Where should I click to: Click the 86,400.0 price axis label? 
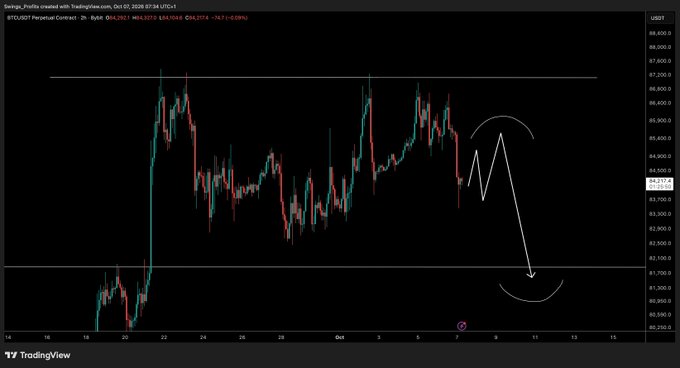tap(660, 103)
